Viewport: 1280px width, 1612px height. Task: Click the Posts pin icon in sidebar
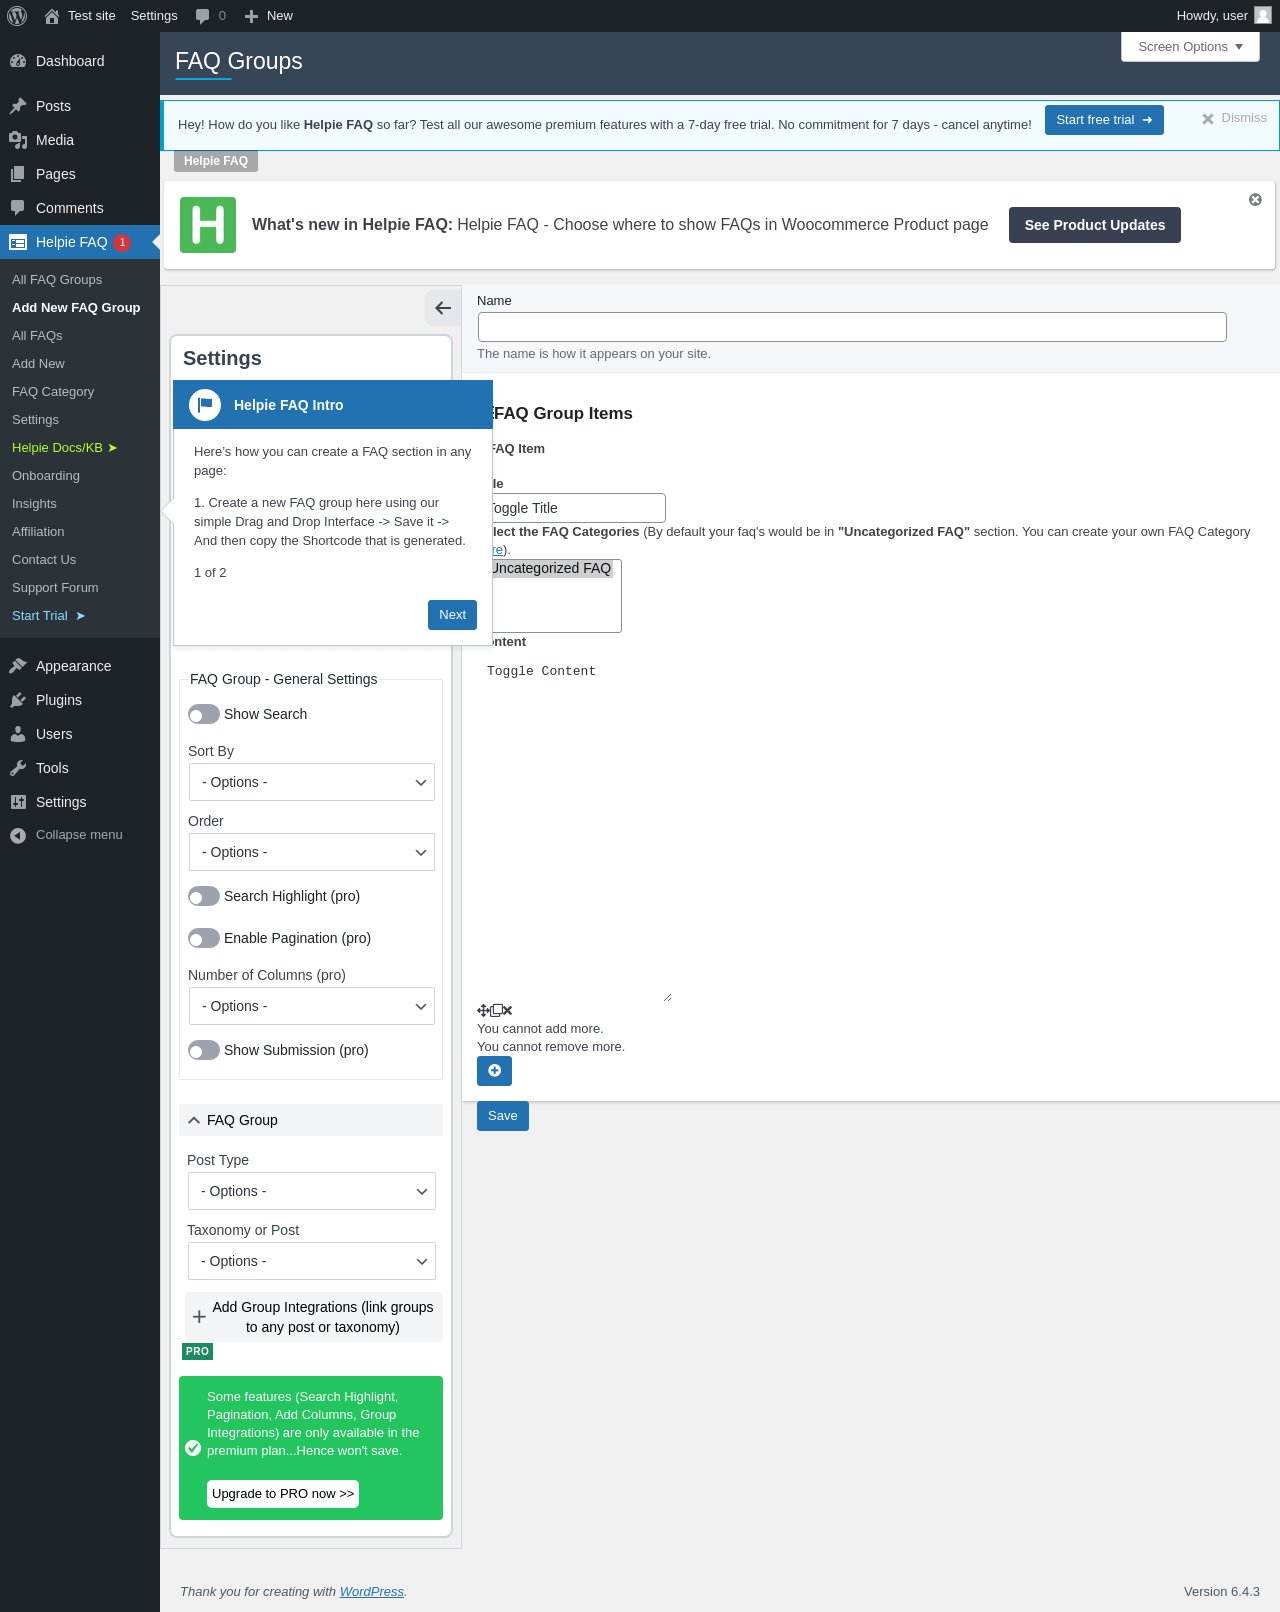click(x=18, y=106)
